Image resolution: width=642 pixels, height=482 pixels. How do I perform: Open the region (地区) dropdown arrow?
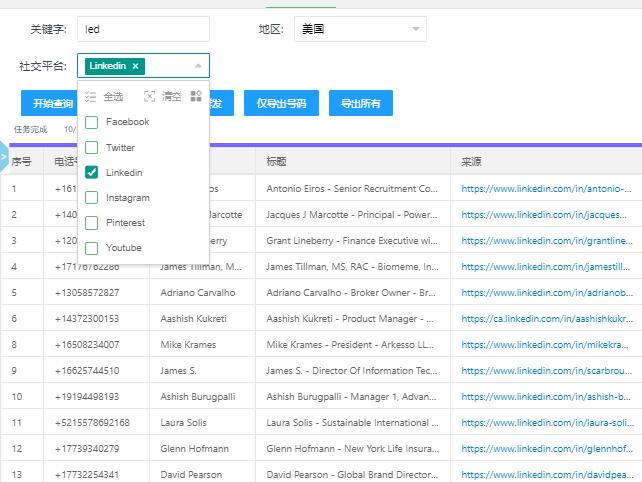[415, 29]
